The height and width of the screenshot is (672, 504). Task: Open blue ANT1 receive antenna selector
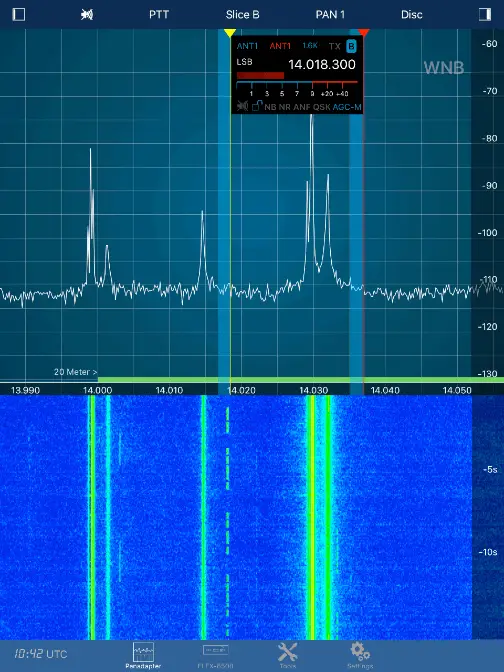coord(247,46)
